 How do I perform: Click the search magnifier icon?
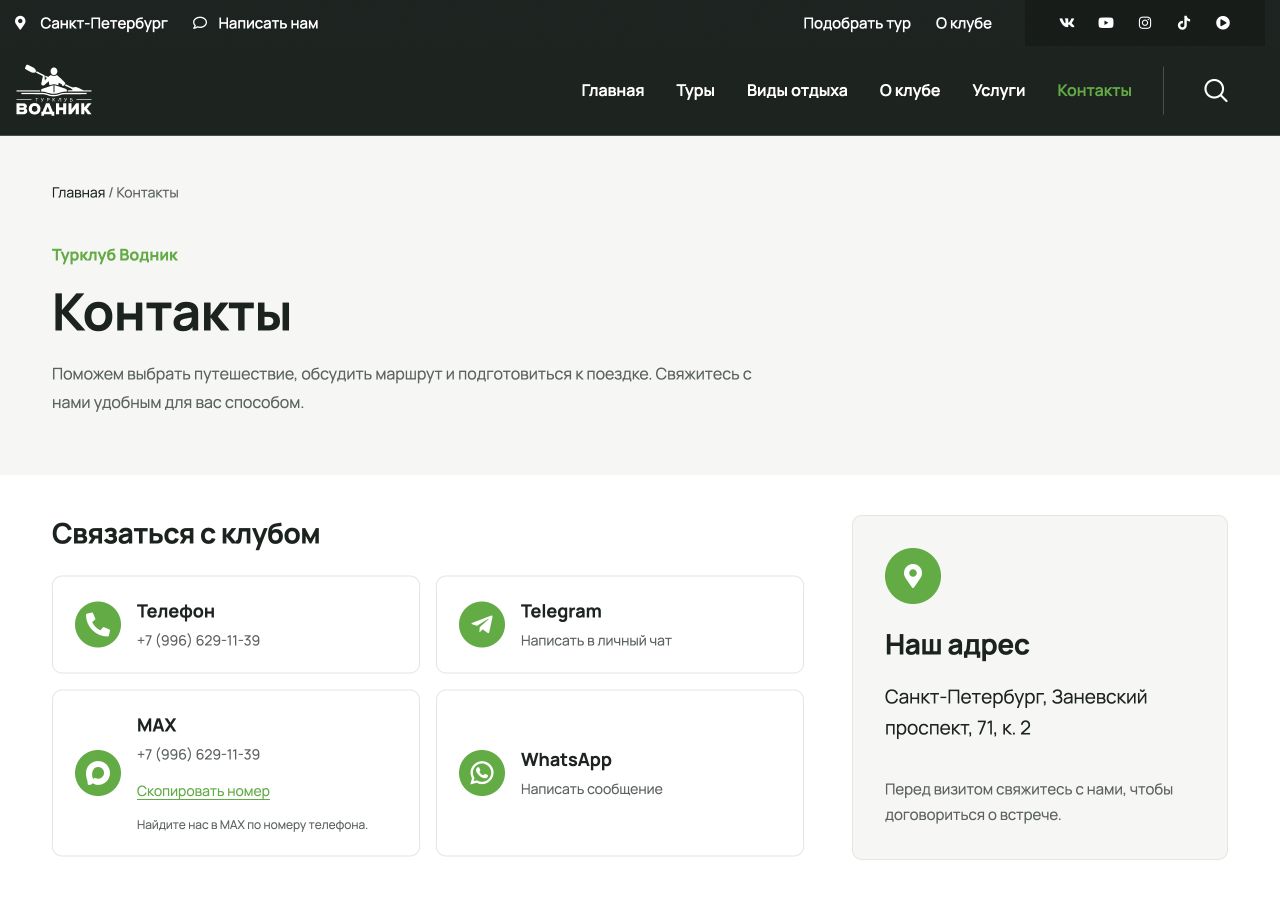(1216, 91)
